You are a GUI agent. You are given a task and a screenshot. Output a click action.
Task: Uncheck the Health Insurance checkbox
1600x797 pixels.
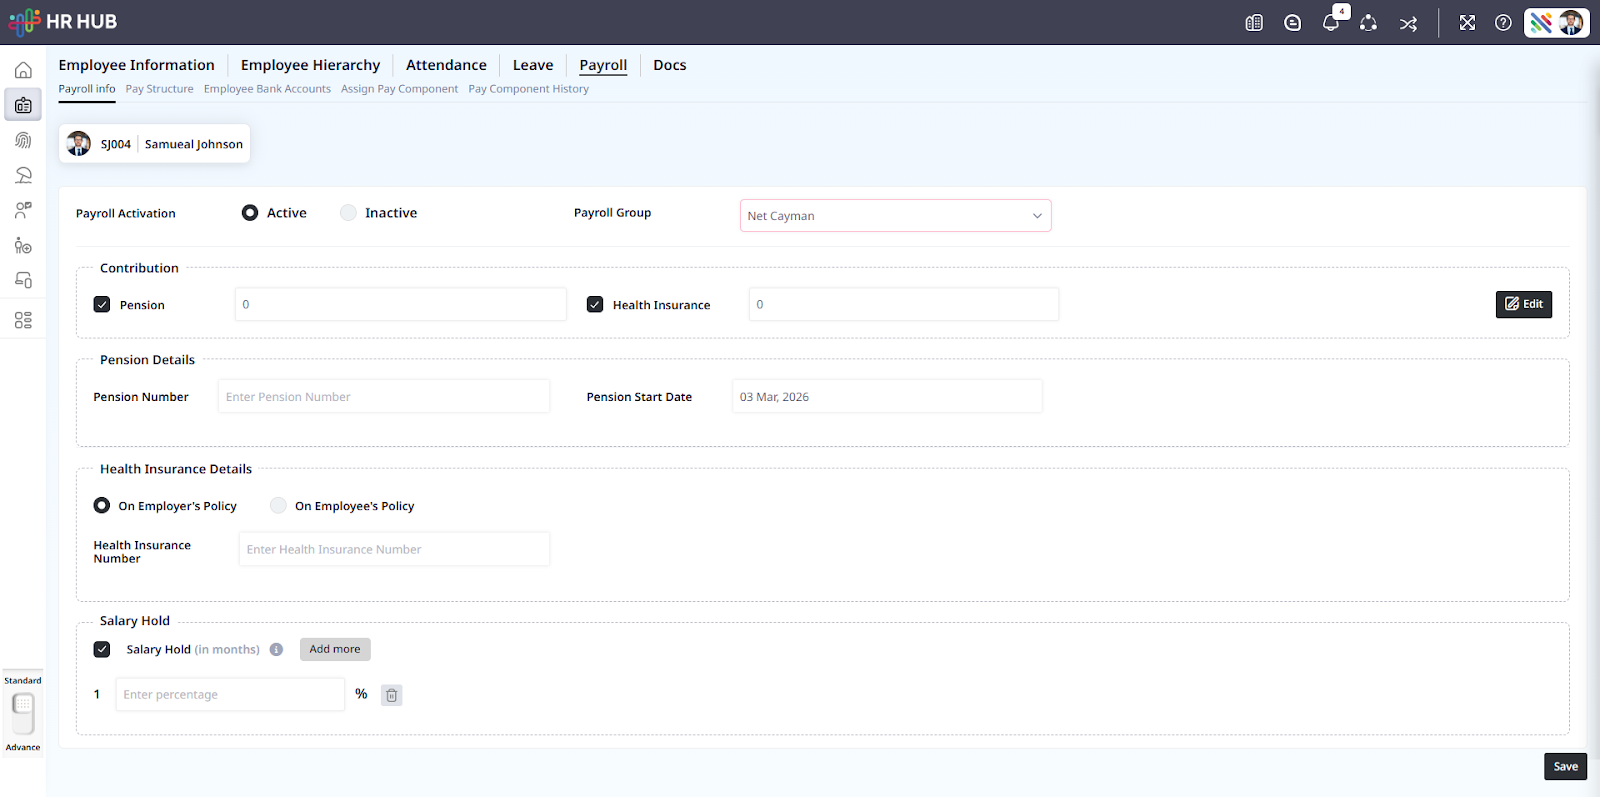[x=595, y=305]
